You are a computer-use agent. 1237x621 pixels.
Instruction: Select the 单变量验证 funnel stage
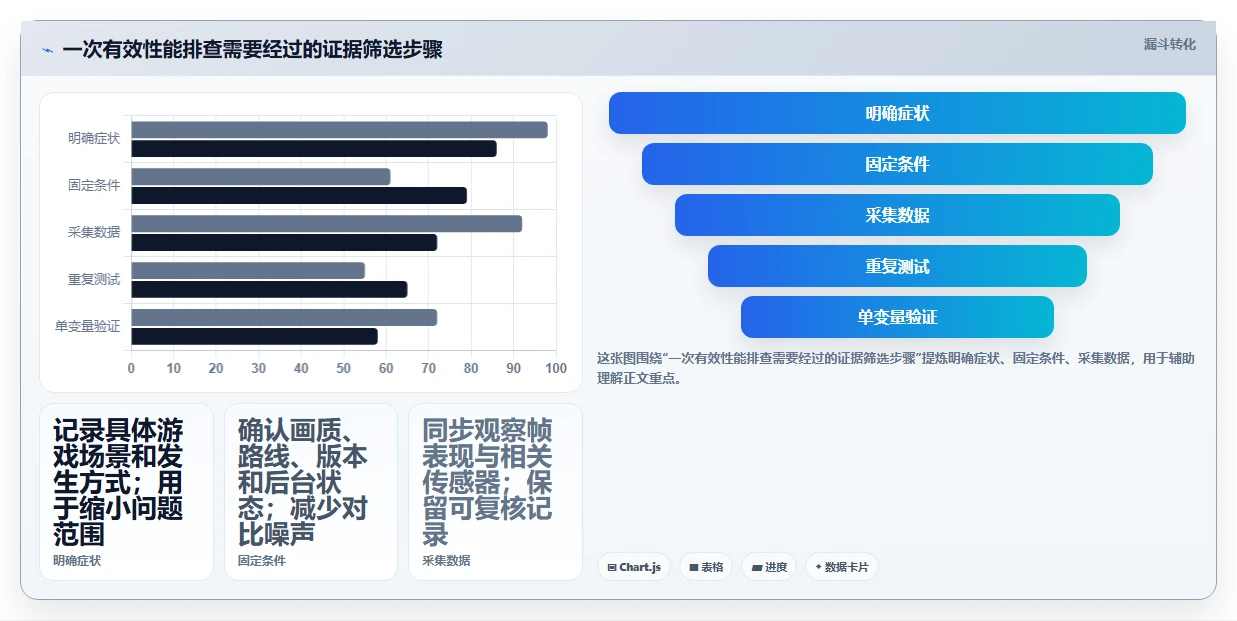point(897,317)
